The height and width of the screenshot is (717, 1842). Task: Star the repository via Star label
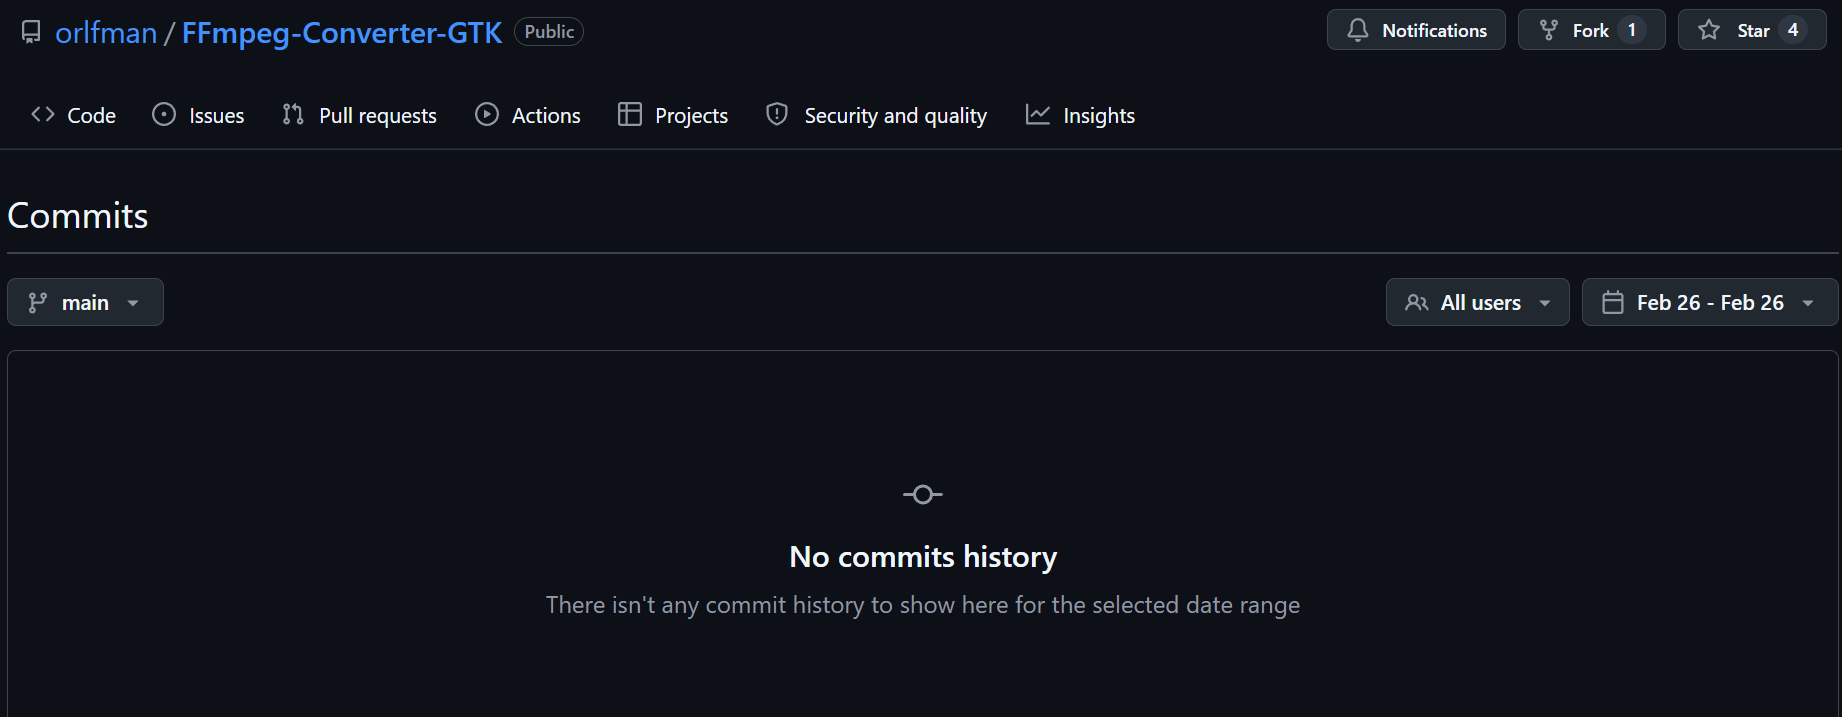(1753, 30)
